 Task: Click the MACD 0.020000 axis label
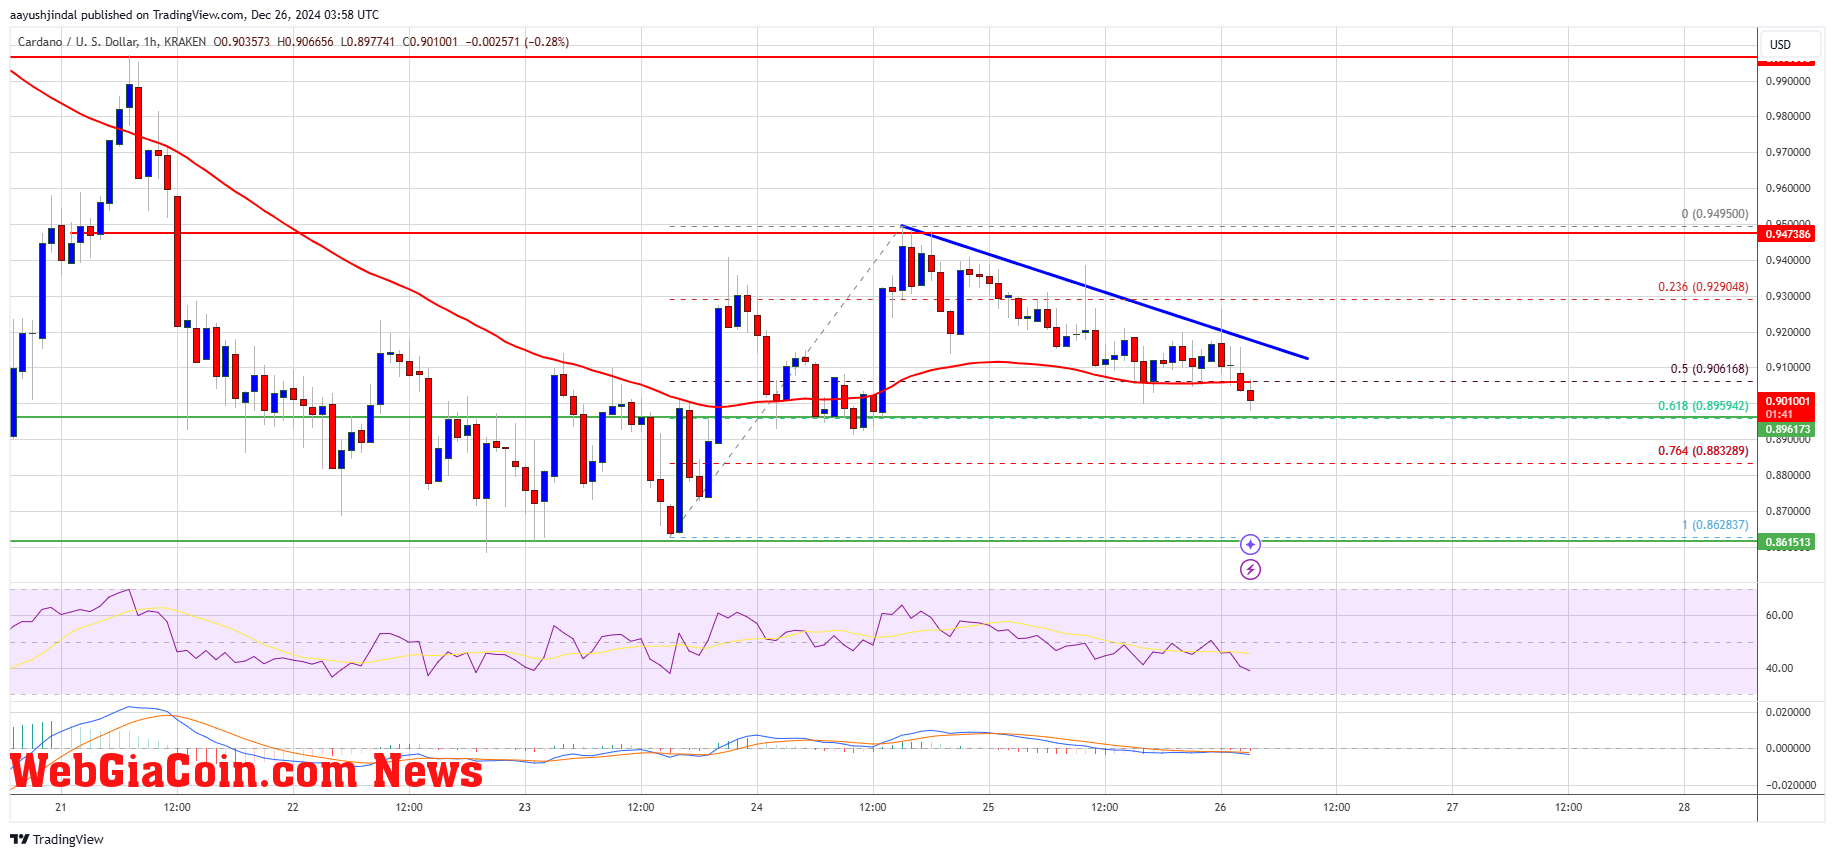1788,713
